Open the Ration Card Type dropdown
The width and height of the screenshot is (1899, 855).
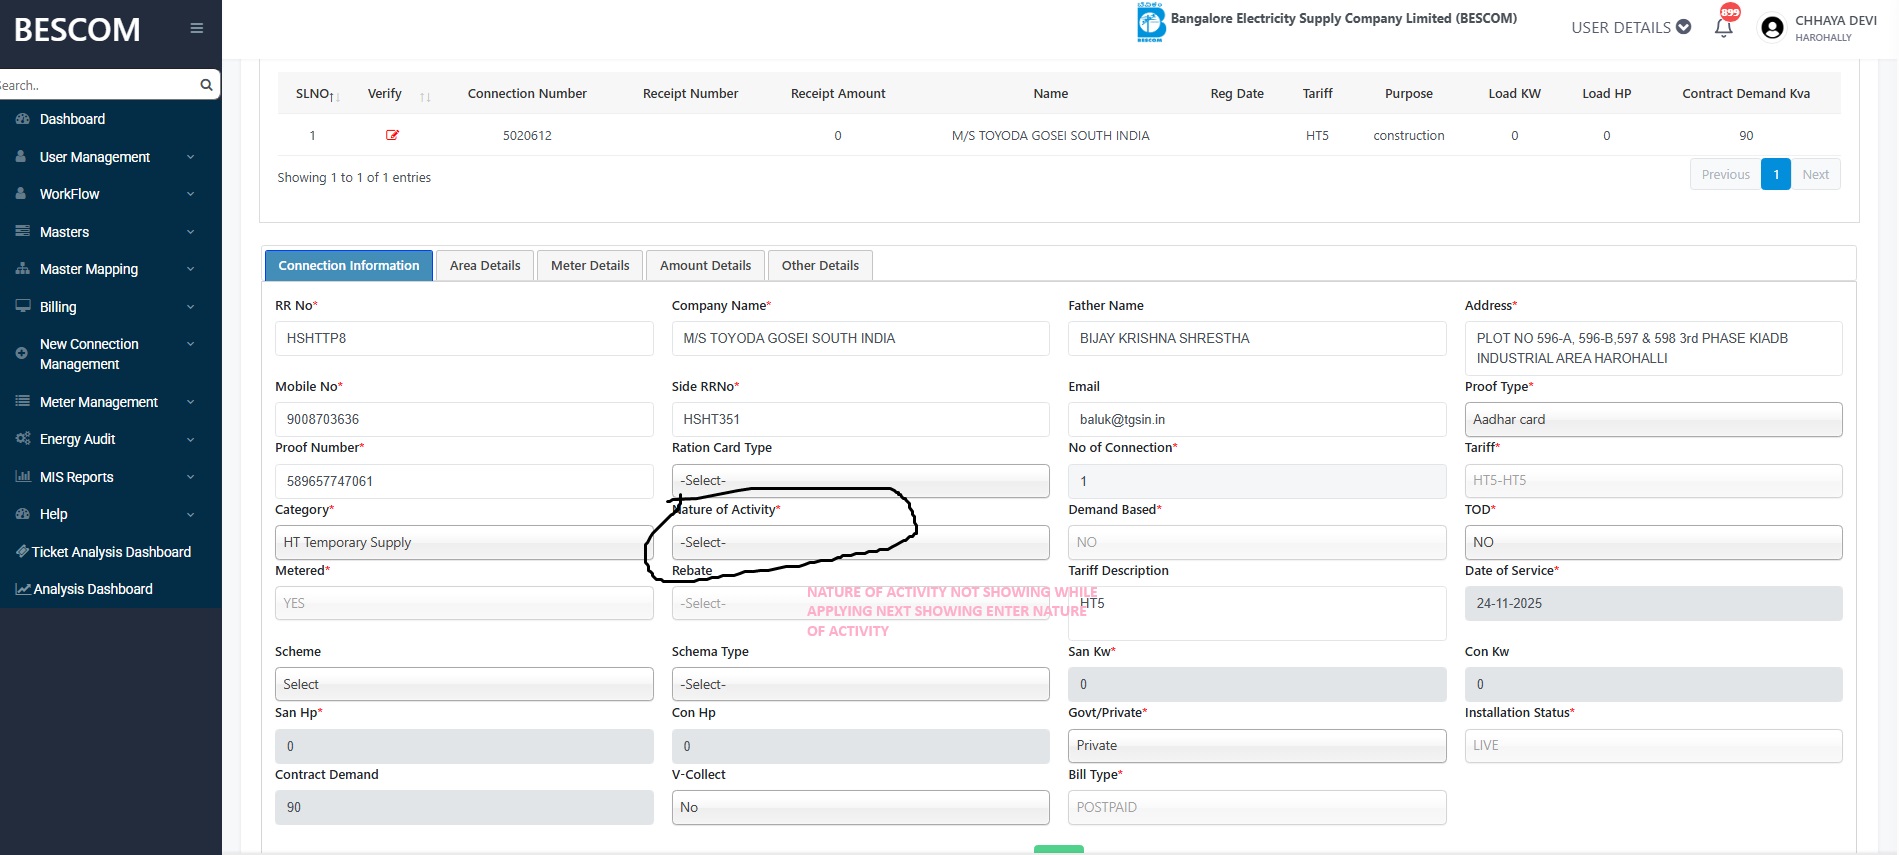tap(860, 481)
